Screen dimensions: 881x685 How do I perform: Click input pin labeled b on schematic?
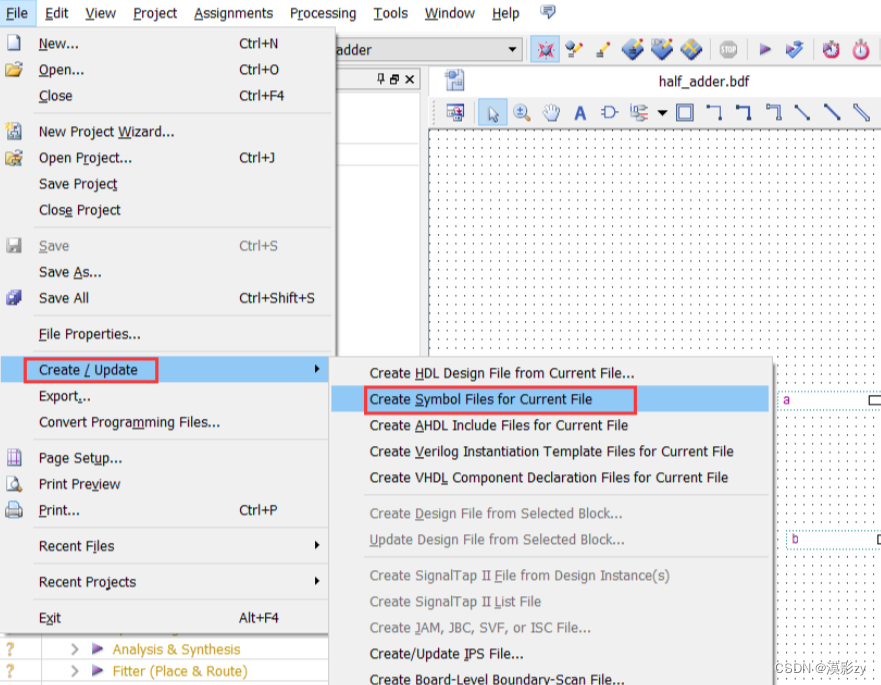(x=834, y=539)
